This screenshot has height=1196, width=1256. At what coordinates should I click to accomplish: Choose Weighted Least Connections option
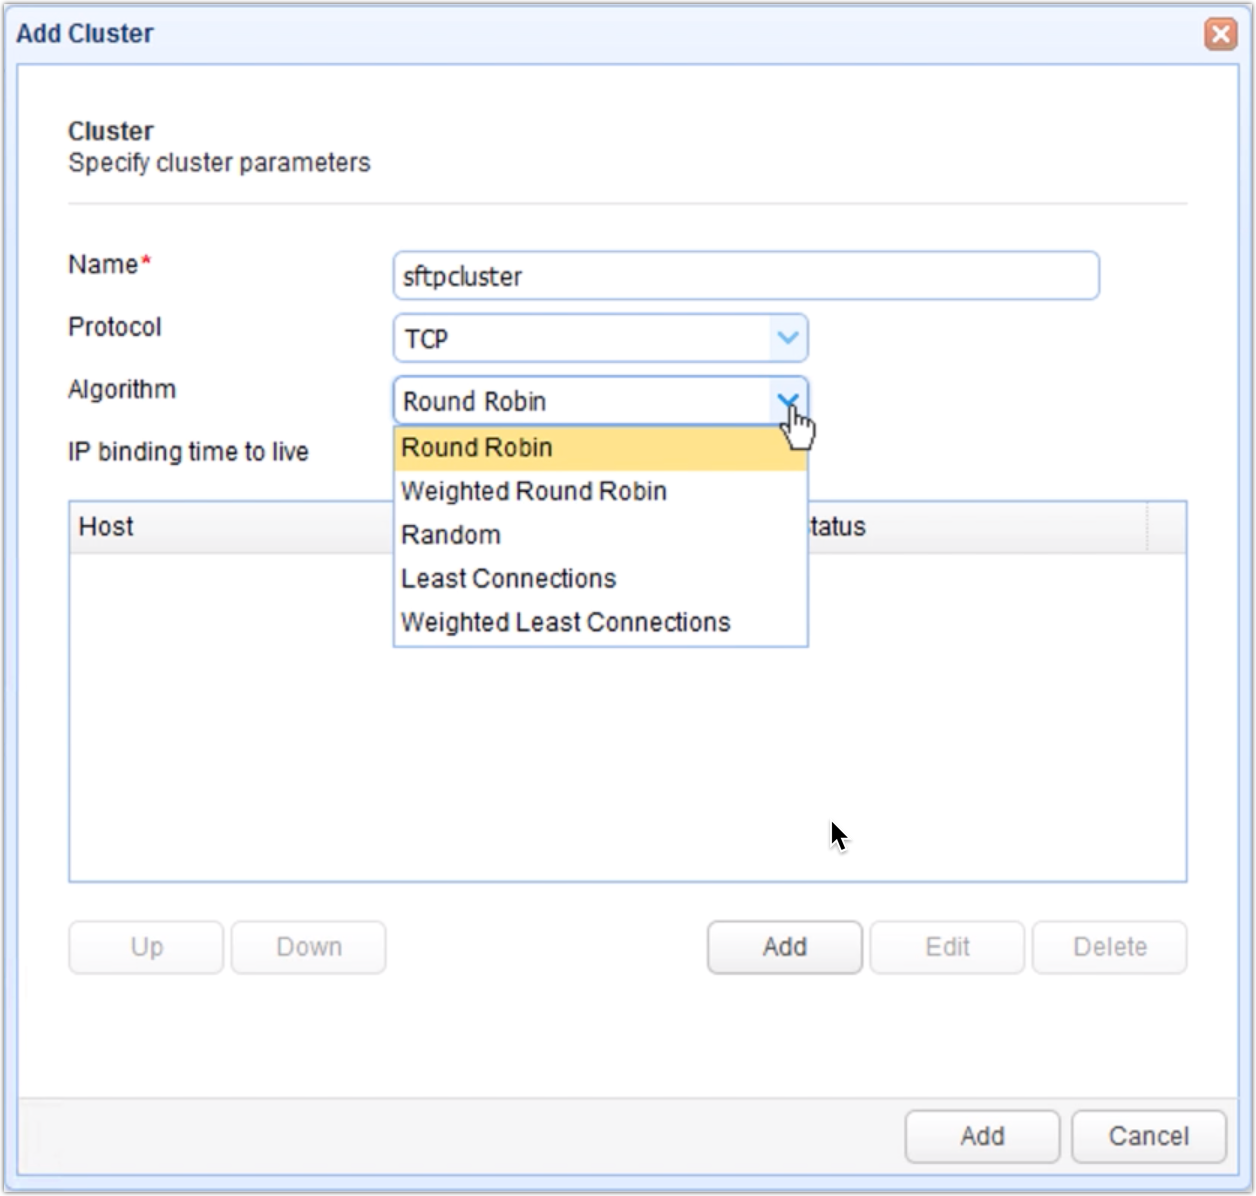(564, 621)
